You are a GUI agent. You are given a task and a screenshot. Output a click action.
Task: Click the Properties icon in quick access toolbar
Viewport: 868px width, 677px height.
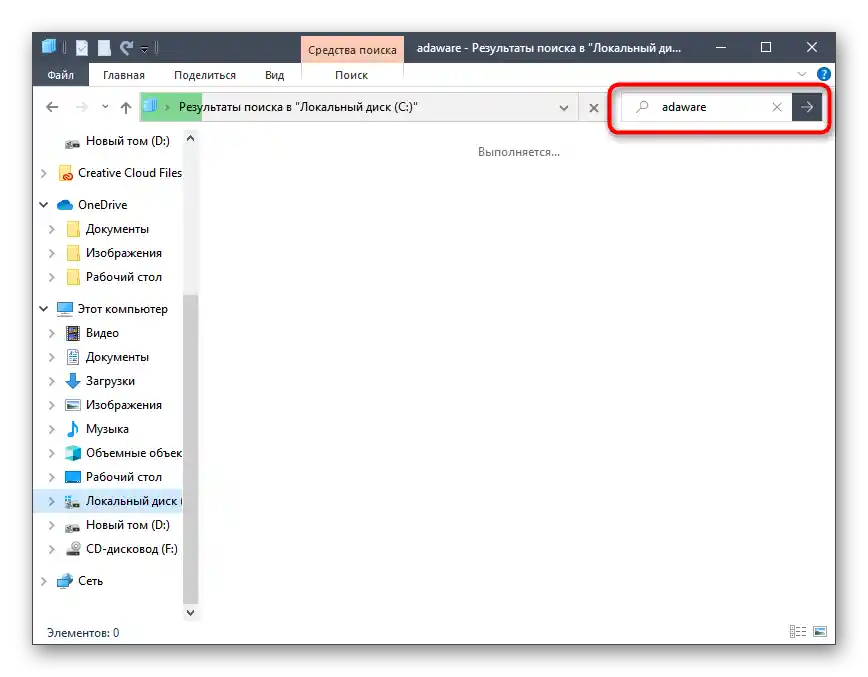click(82, 48)
